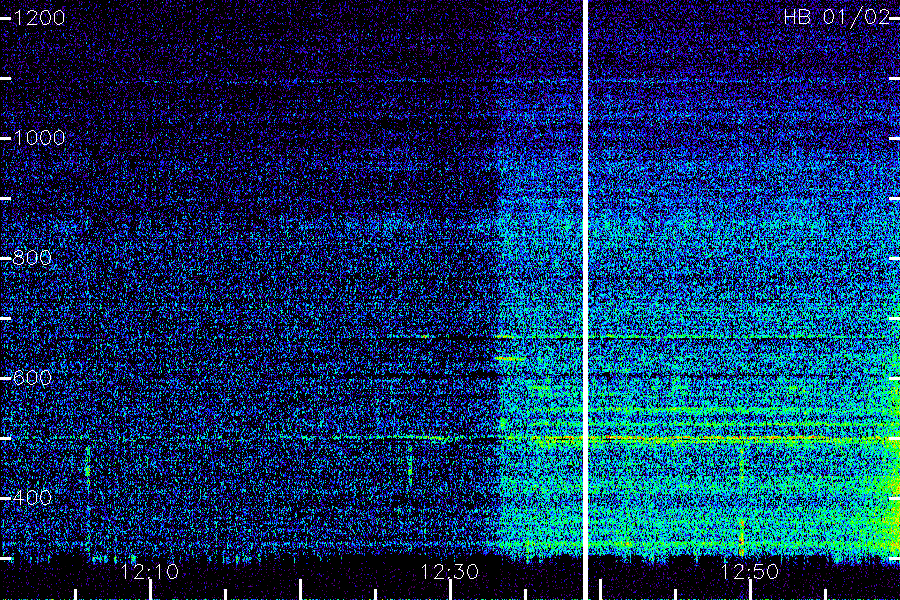The height and width of the screenshot is (600, 900).
Task: Click the HB 01/02 date label
Action: [836, 17]
